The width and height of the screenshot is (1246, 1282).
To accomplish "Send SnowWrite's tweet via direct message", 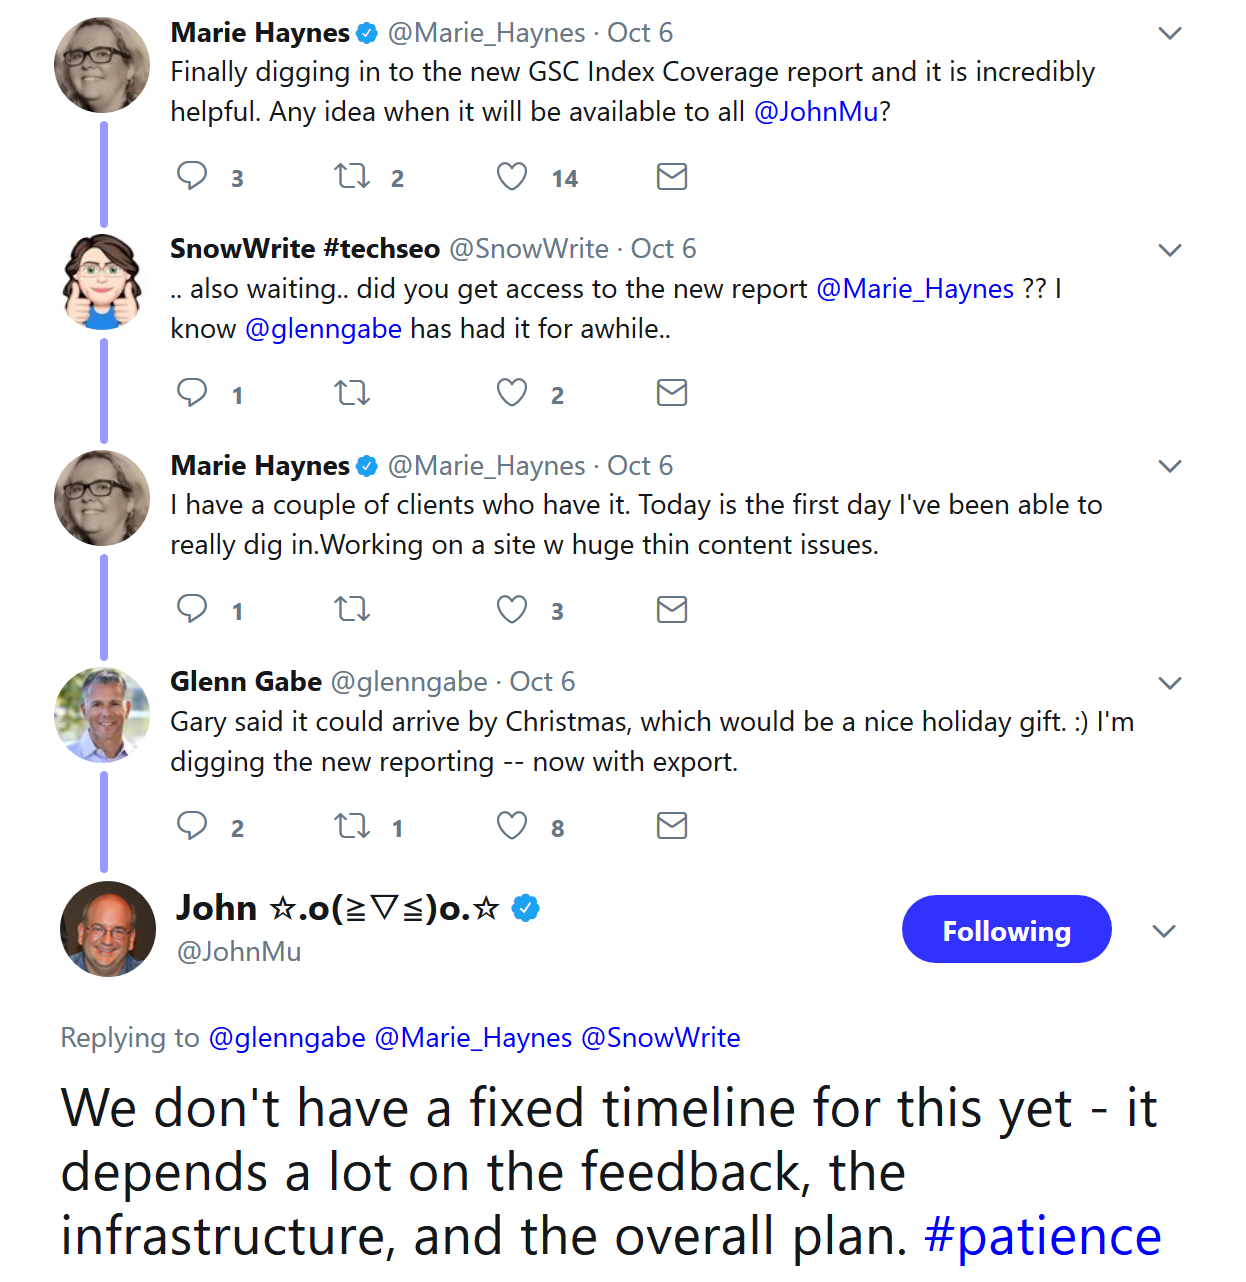I will point(672,393).
